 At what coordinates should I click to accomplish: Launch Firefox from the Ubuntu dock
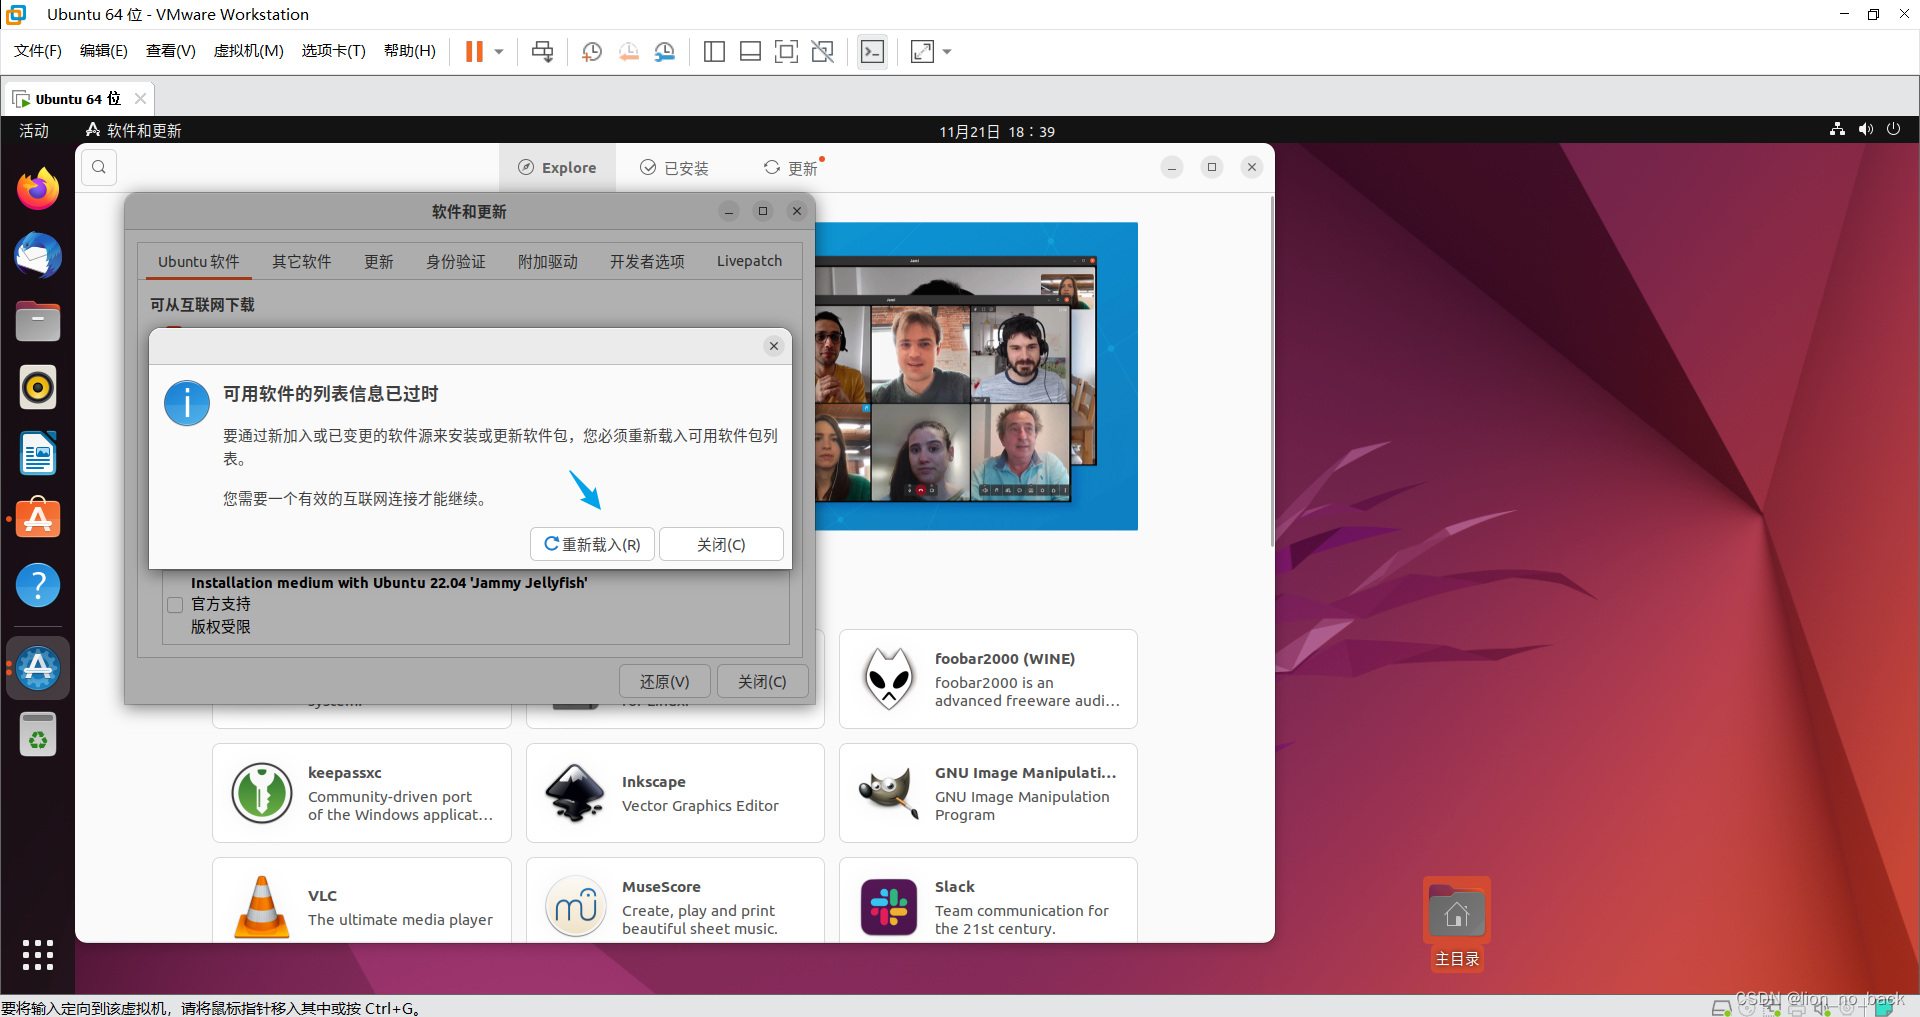(37, 189)
